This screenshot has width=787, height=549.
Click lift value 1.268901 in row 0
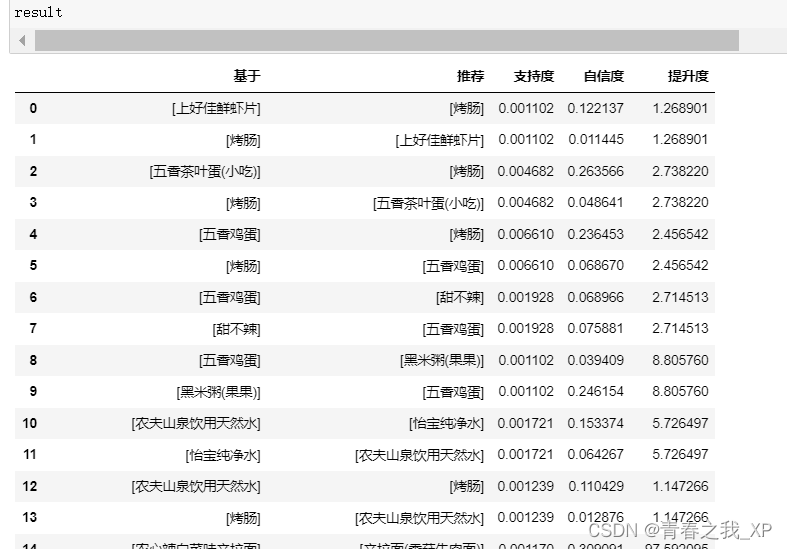pos(680,108)
